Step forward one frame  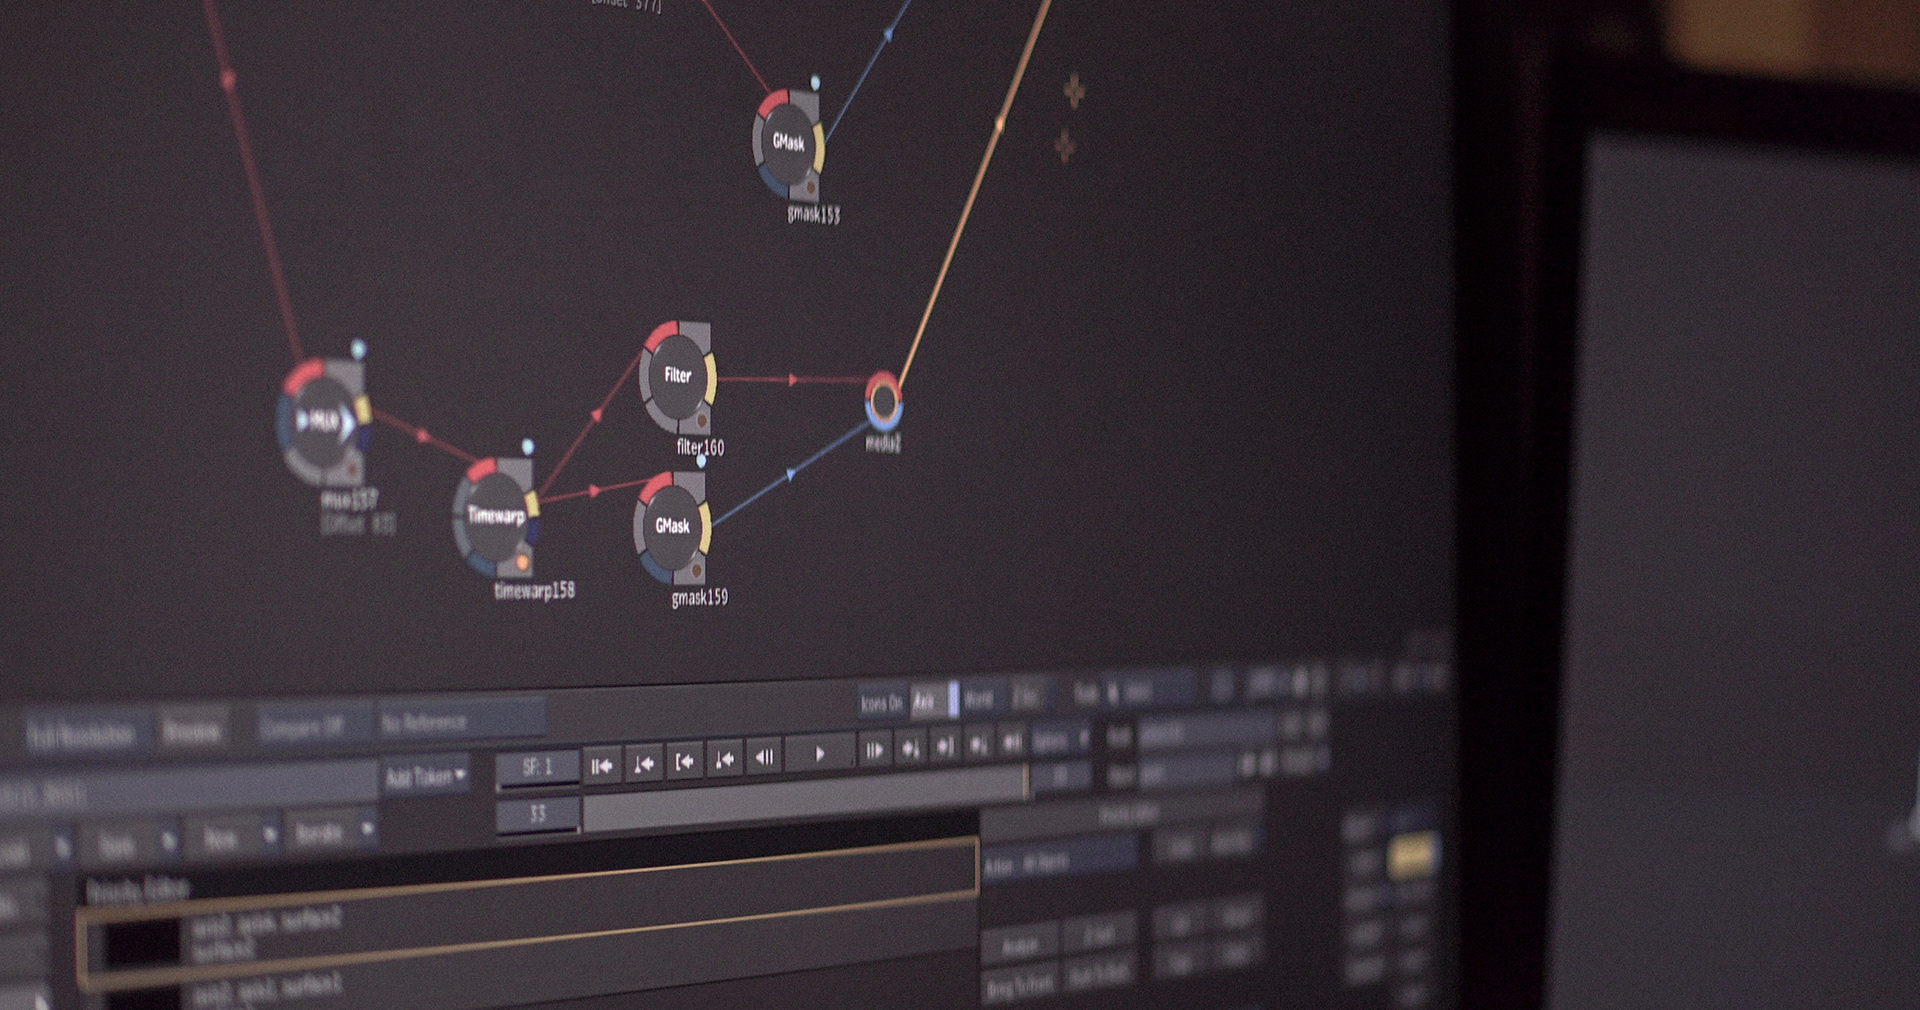(873, 750)
